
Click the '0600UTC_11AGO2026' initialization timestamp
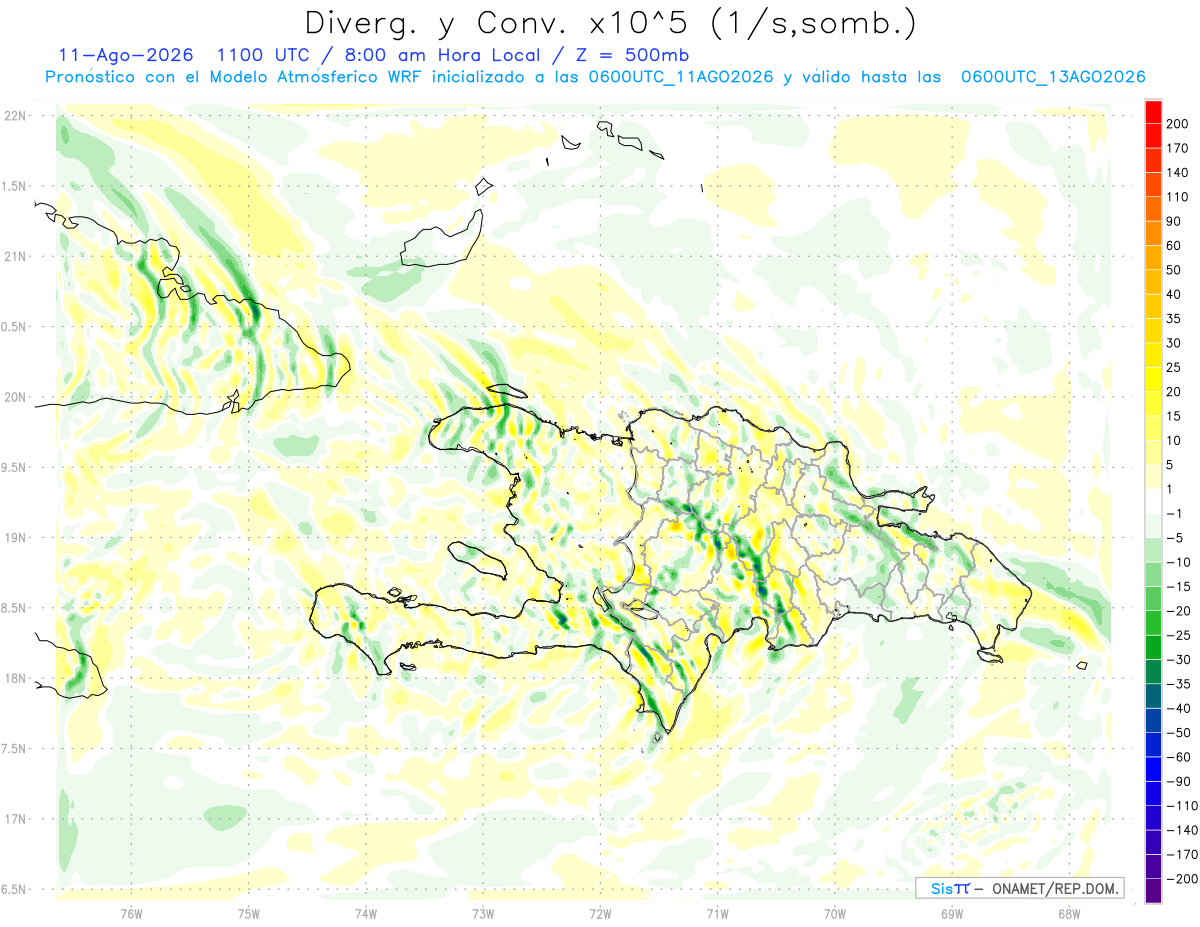682,77
